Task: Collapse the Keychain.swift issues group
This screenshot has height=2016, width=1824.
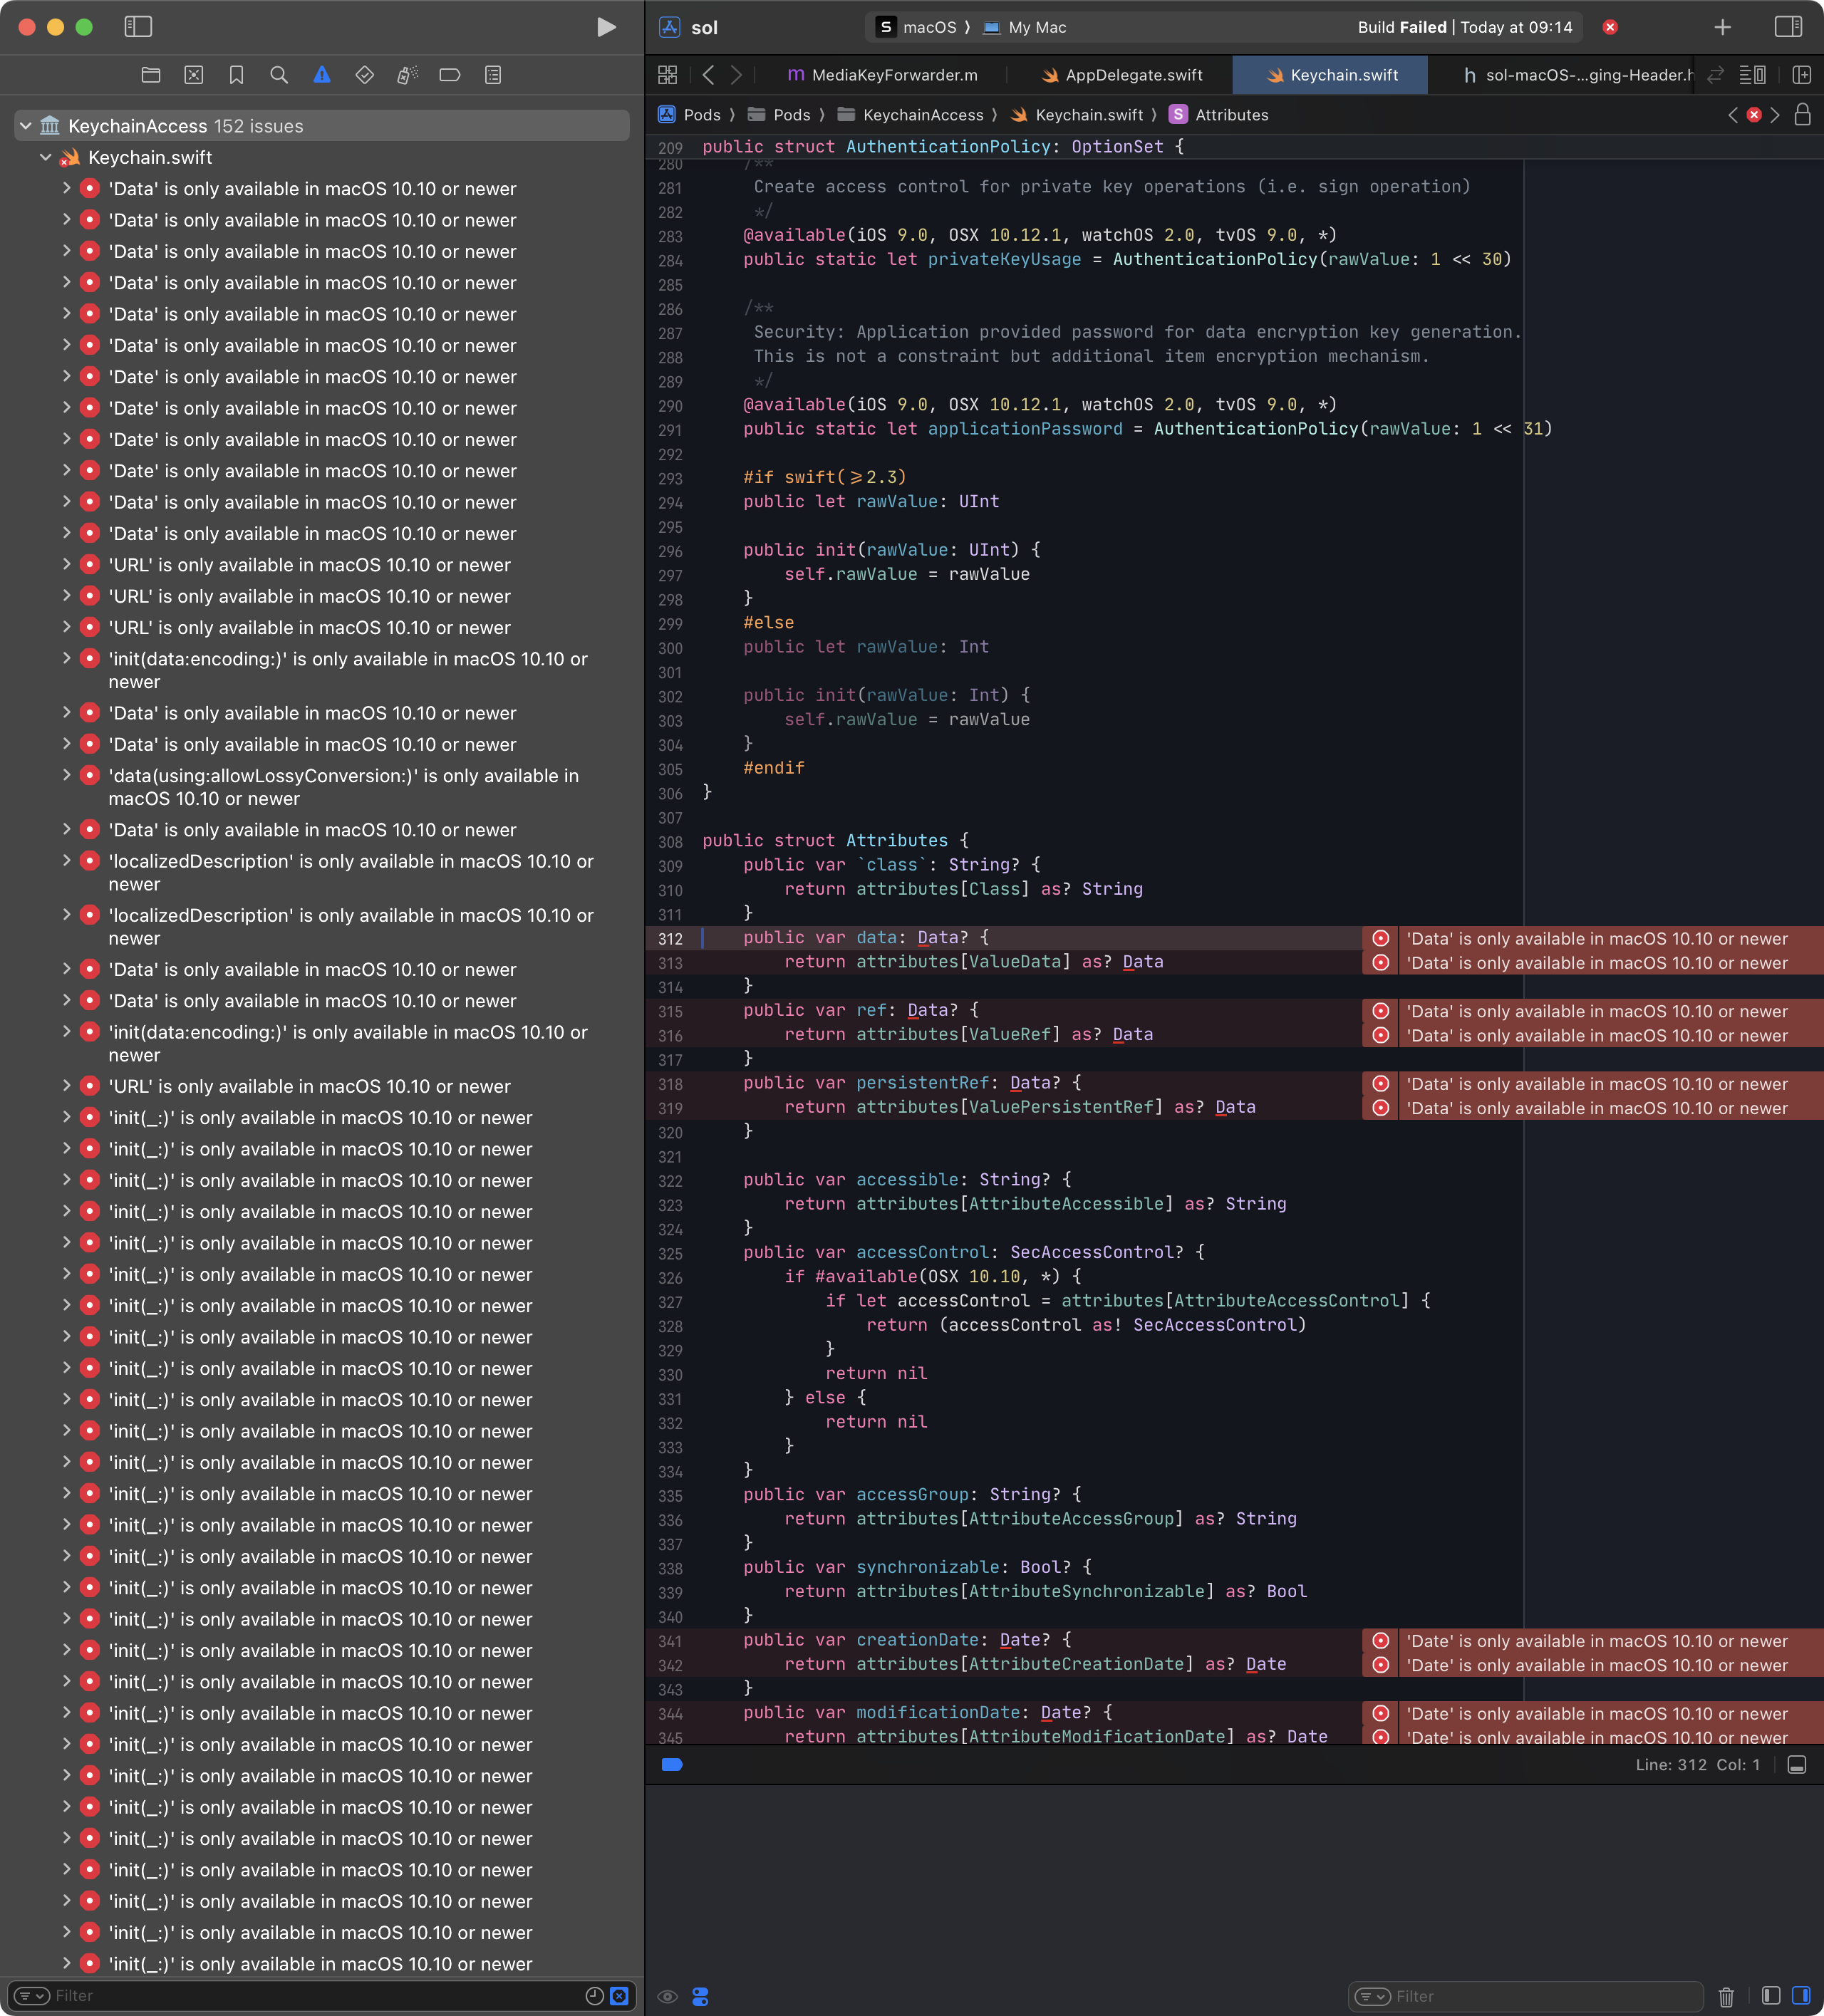Action: coord(45,157)
